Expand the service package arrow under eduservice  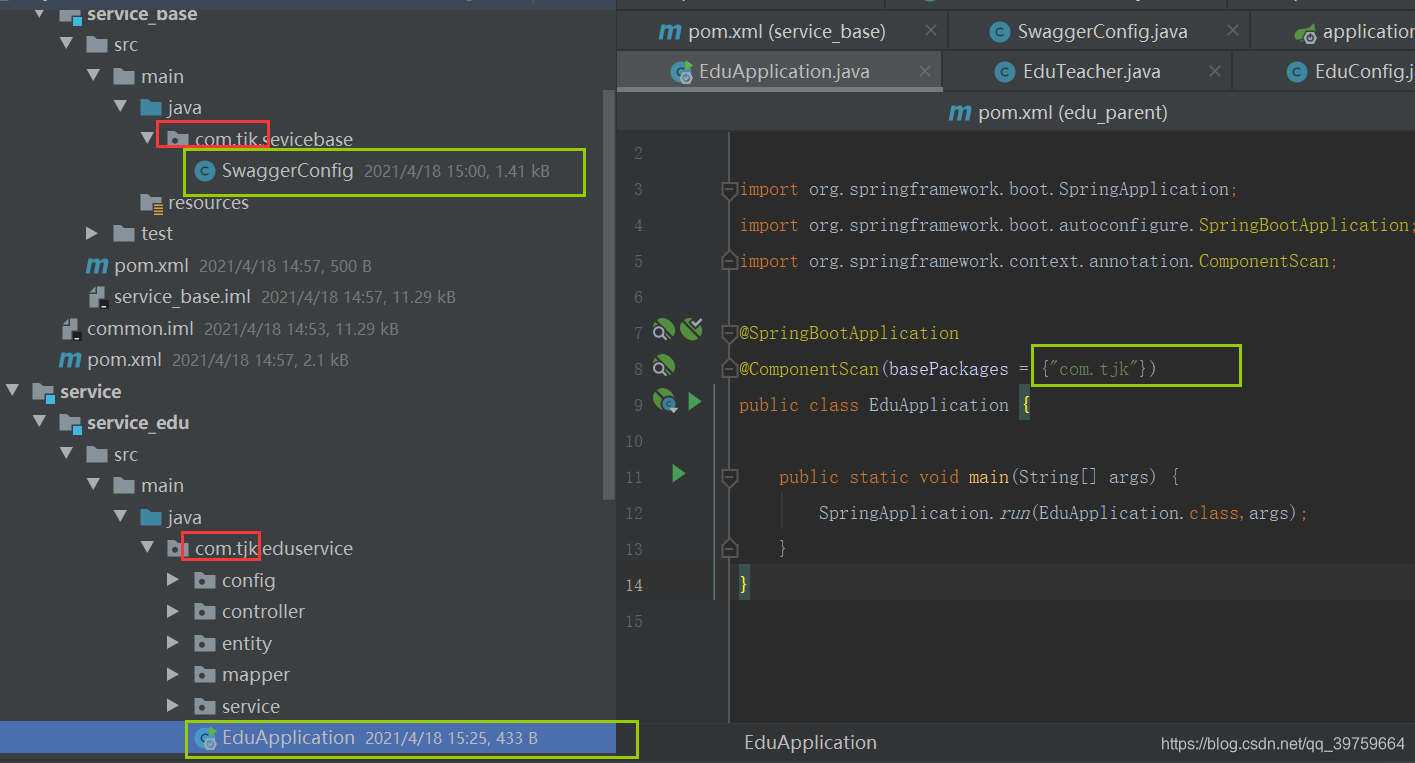pos(174,706)
